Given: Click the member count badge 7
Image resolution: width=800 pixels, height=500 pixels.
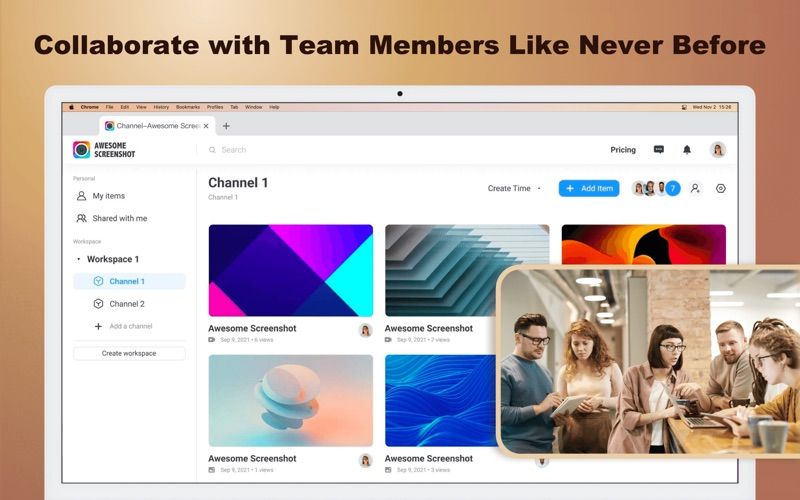Looking at the screenshot, I should click(672, 188).
